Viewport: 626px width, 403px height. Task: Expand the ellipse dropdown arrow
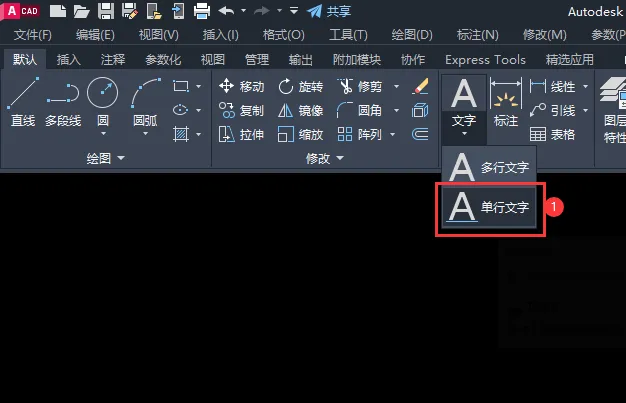(x=198, y=110)
